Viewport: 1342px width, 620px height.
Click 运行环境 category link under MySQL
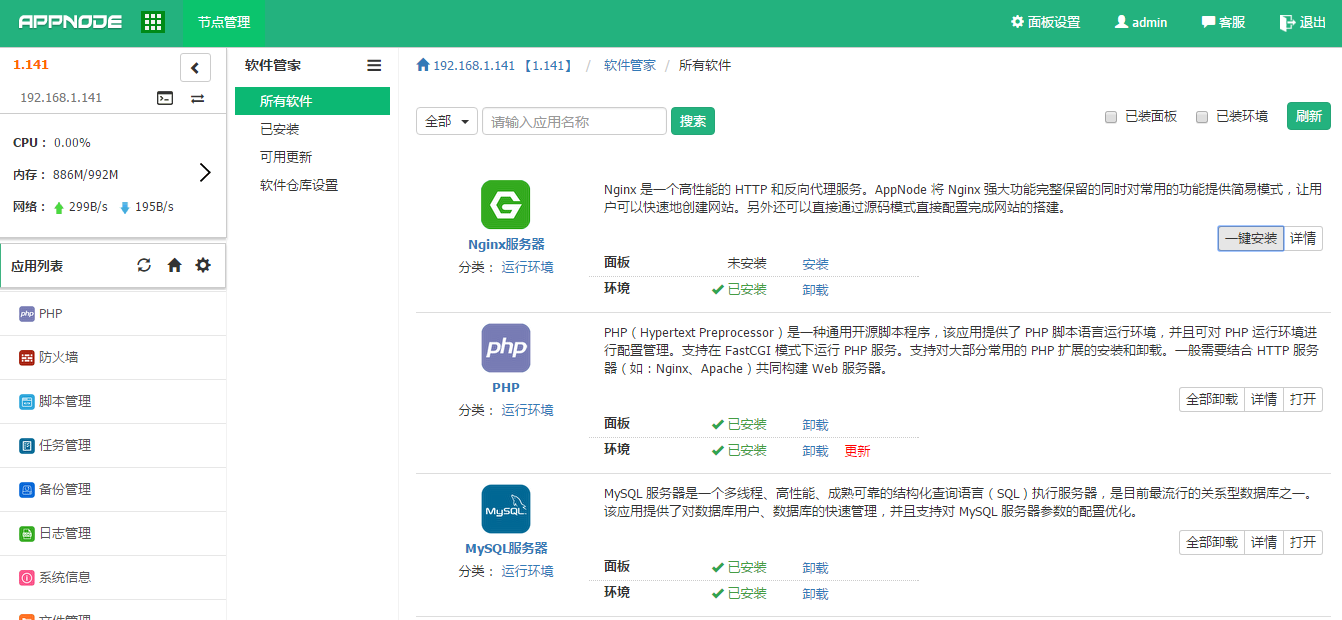(527, 571)
